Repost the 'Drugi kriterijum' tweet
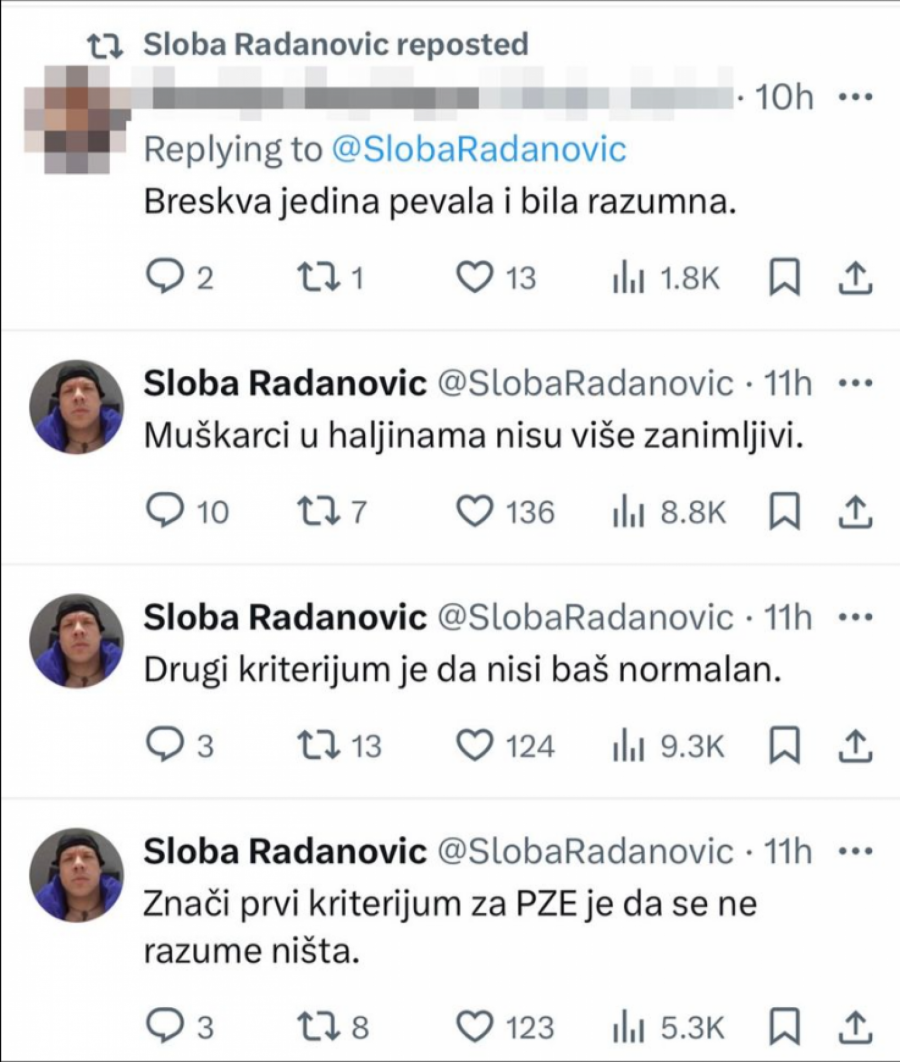This screenshot has width=900, height=1062. [318, 746]
